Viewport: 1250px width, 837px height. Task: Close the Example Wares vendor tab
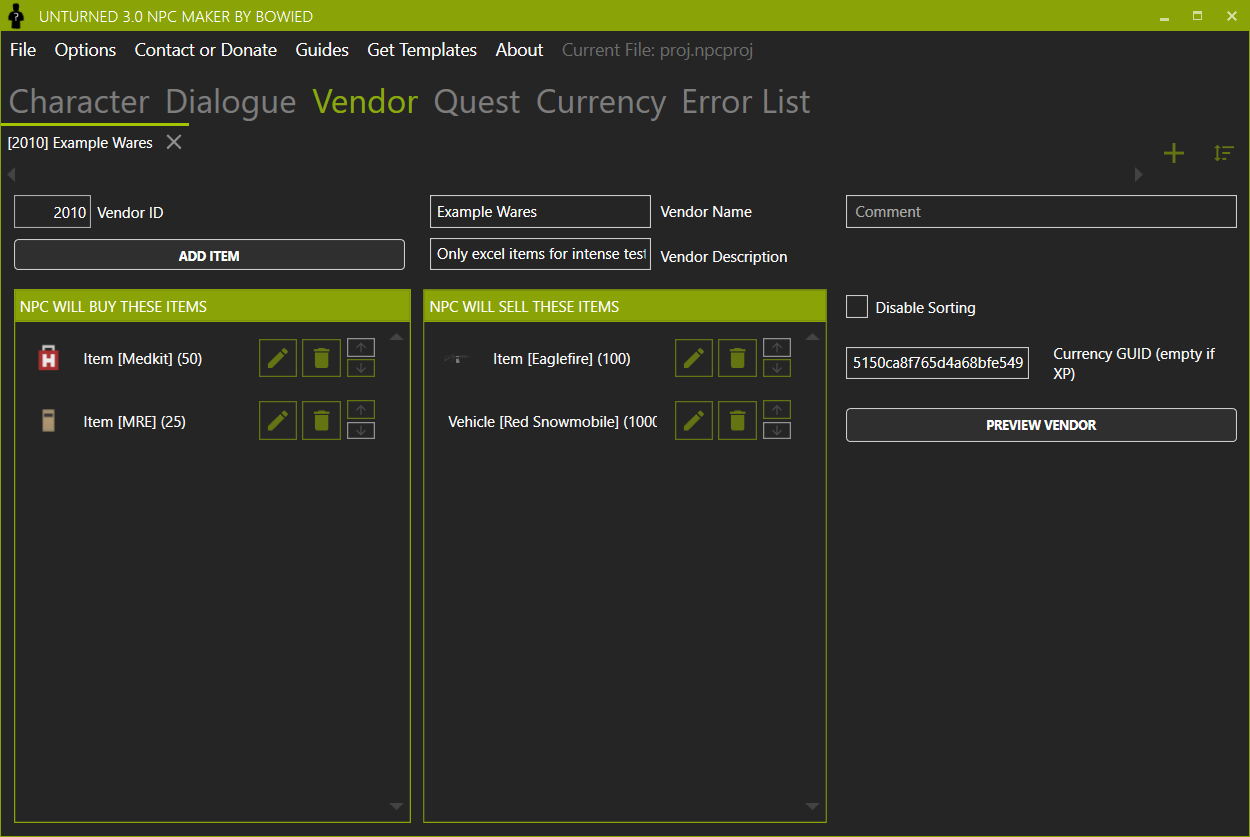174,142
